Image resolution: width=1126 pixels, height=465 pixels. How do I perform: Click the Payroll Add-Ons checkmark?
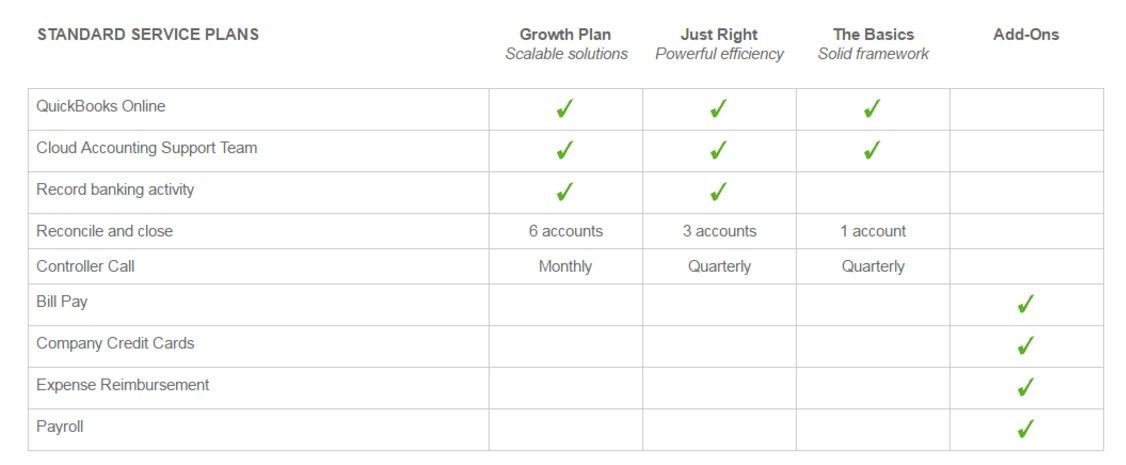pyautogui.click(x=1026, y=429)
